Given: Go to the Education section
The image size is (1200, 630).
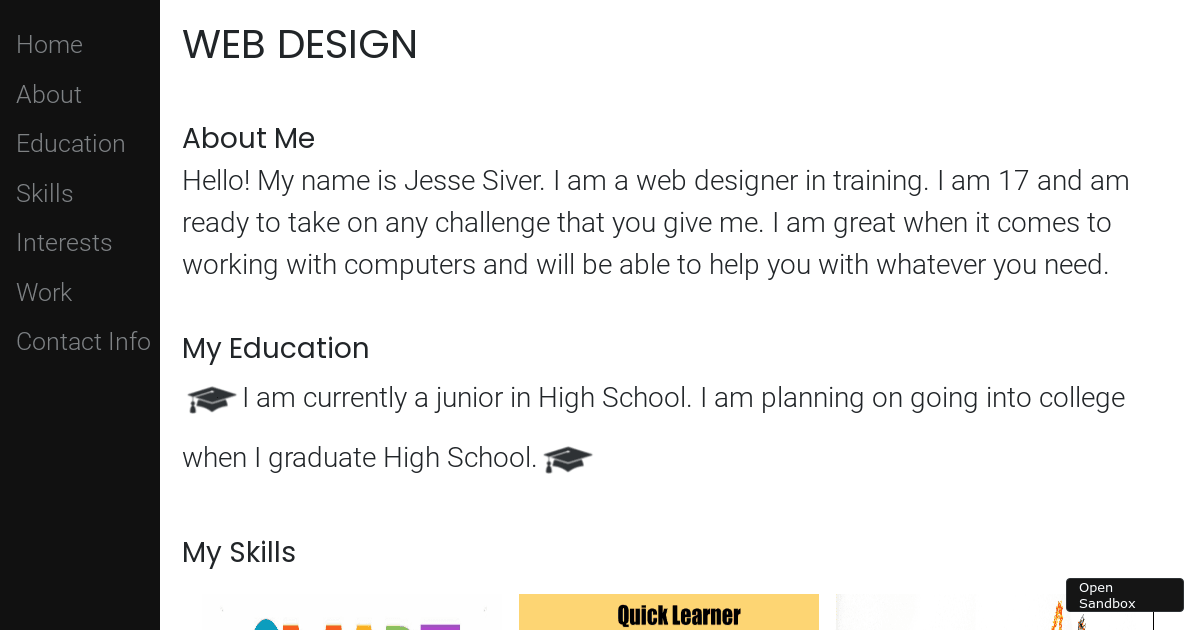Looking at the screenshot, I should 70,143.
